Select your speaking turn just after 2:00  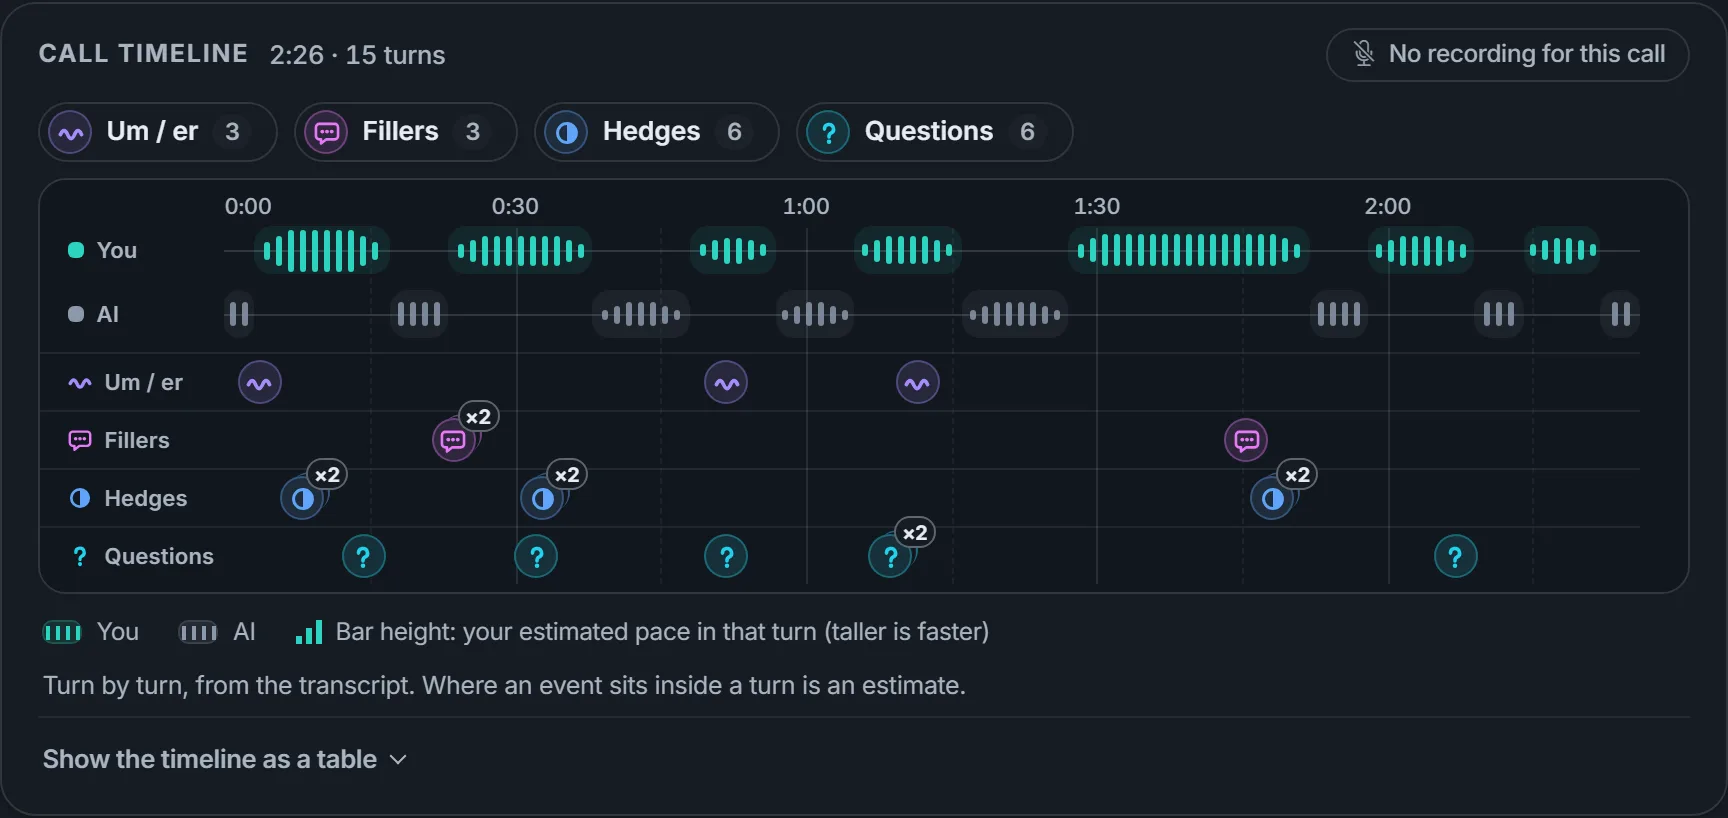pos(1421,251)
